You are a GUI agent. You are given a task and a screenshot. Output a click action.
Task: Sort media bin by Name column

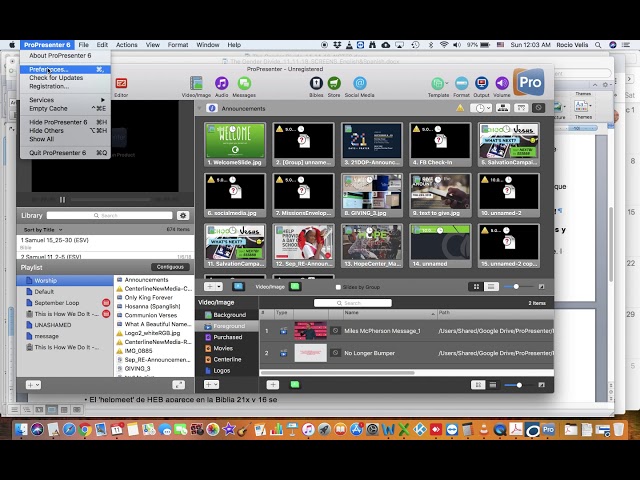click(x=389, y=313)
